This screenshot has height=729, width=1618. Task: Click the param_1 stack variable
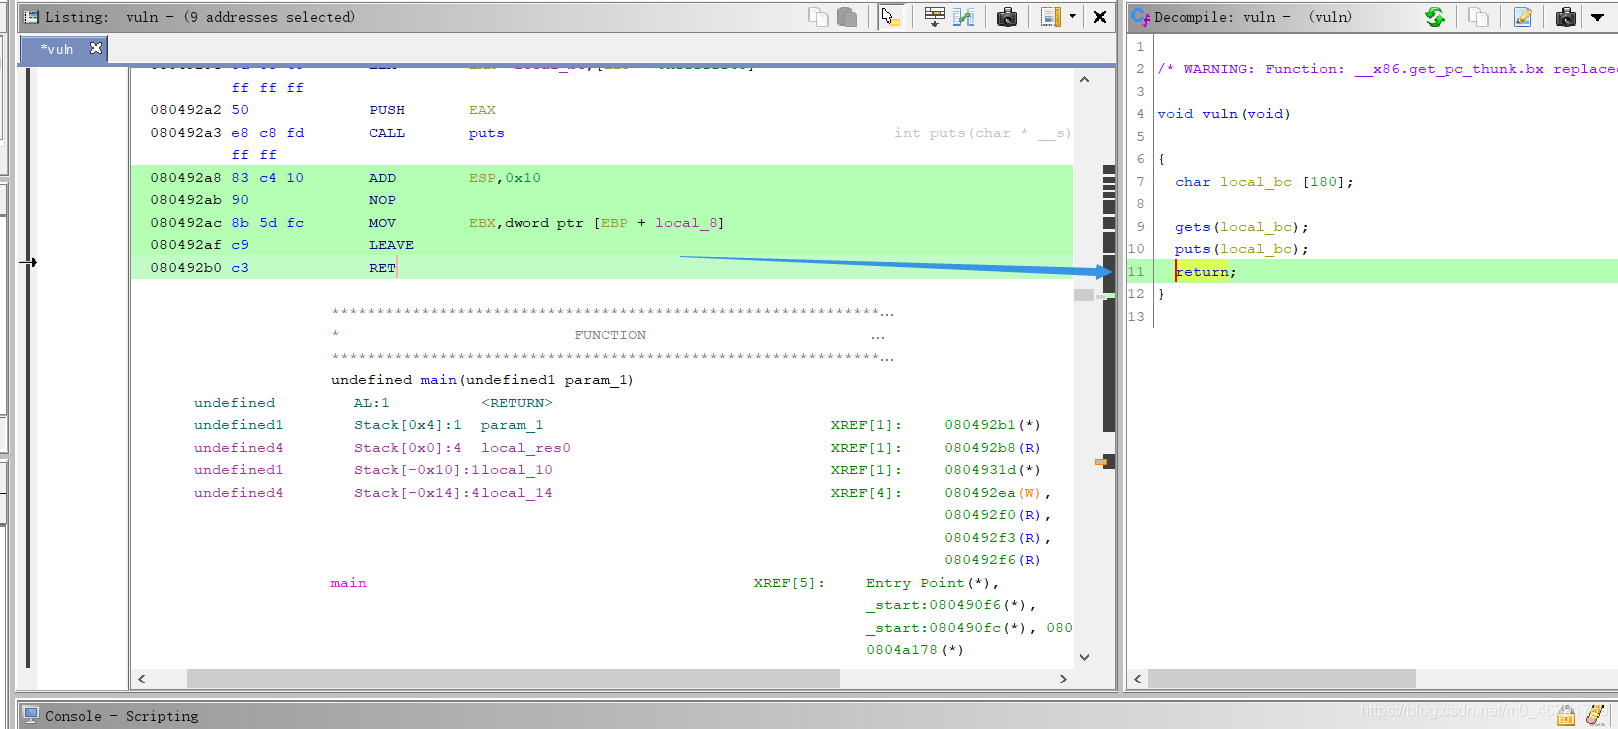(x=511, y=425)
